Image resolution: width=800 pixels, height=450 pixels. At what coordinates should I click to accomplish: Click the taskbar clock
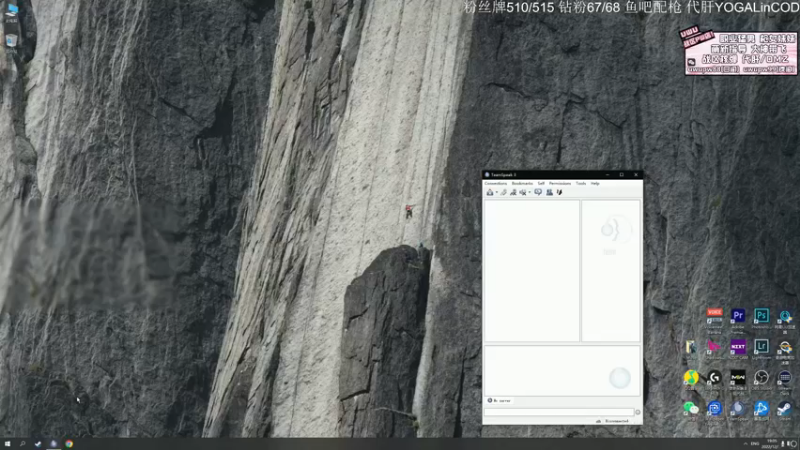click(771, 443)
